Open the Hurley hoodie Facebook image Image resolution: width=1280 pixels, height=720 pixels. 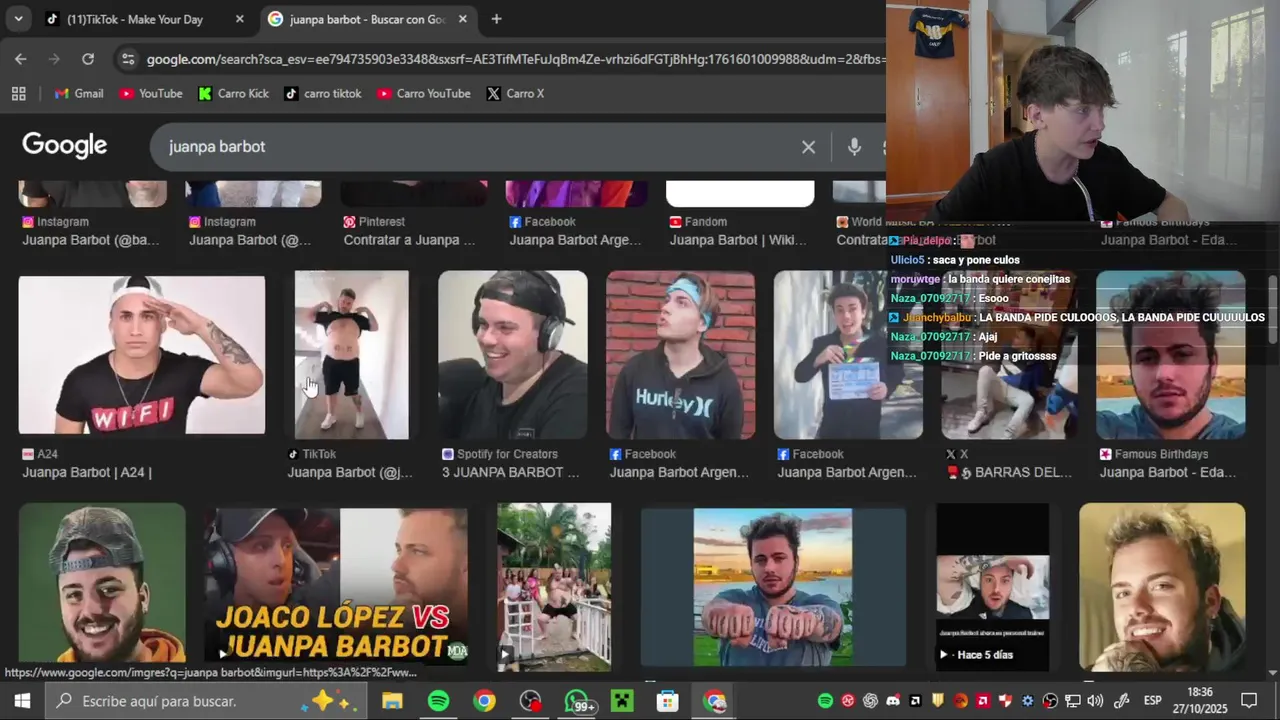pos(681,355)
